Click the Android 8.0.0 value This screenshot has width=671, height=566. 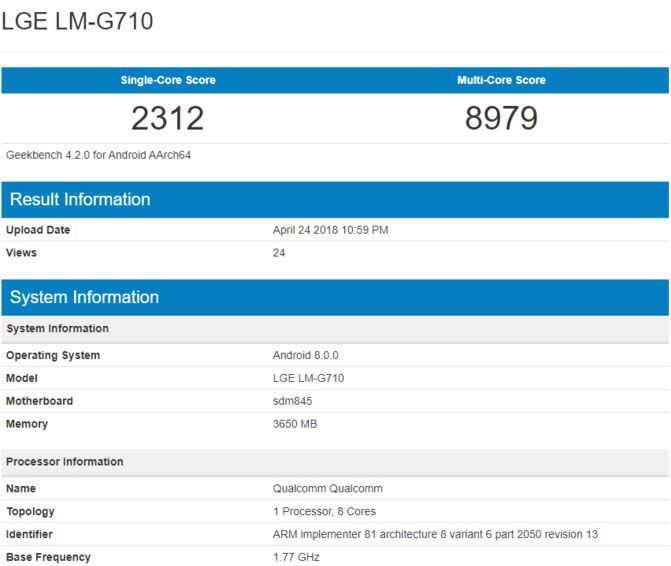pos(306,356)
